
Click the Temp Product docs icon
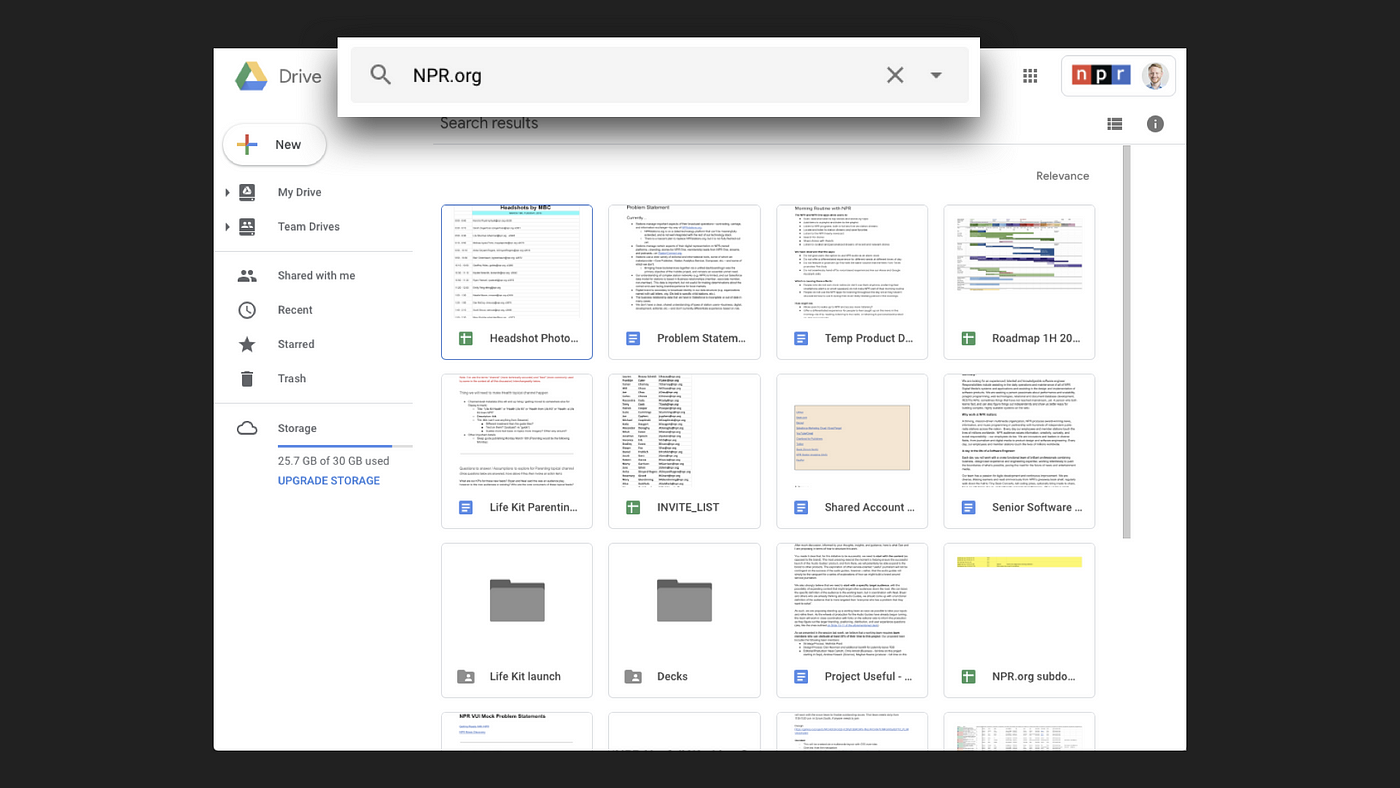pos(800,338)
